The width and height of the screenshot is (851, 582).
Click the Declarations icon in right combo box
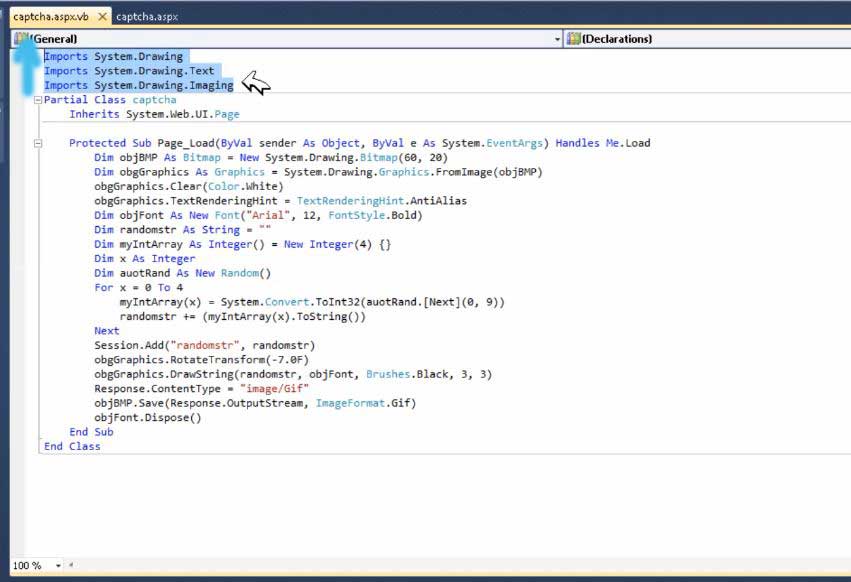[x=573, y=39]
